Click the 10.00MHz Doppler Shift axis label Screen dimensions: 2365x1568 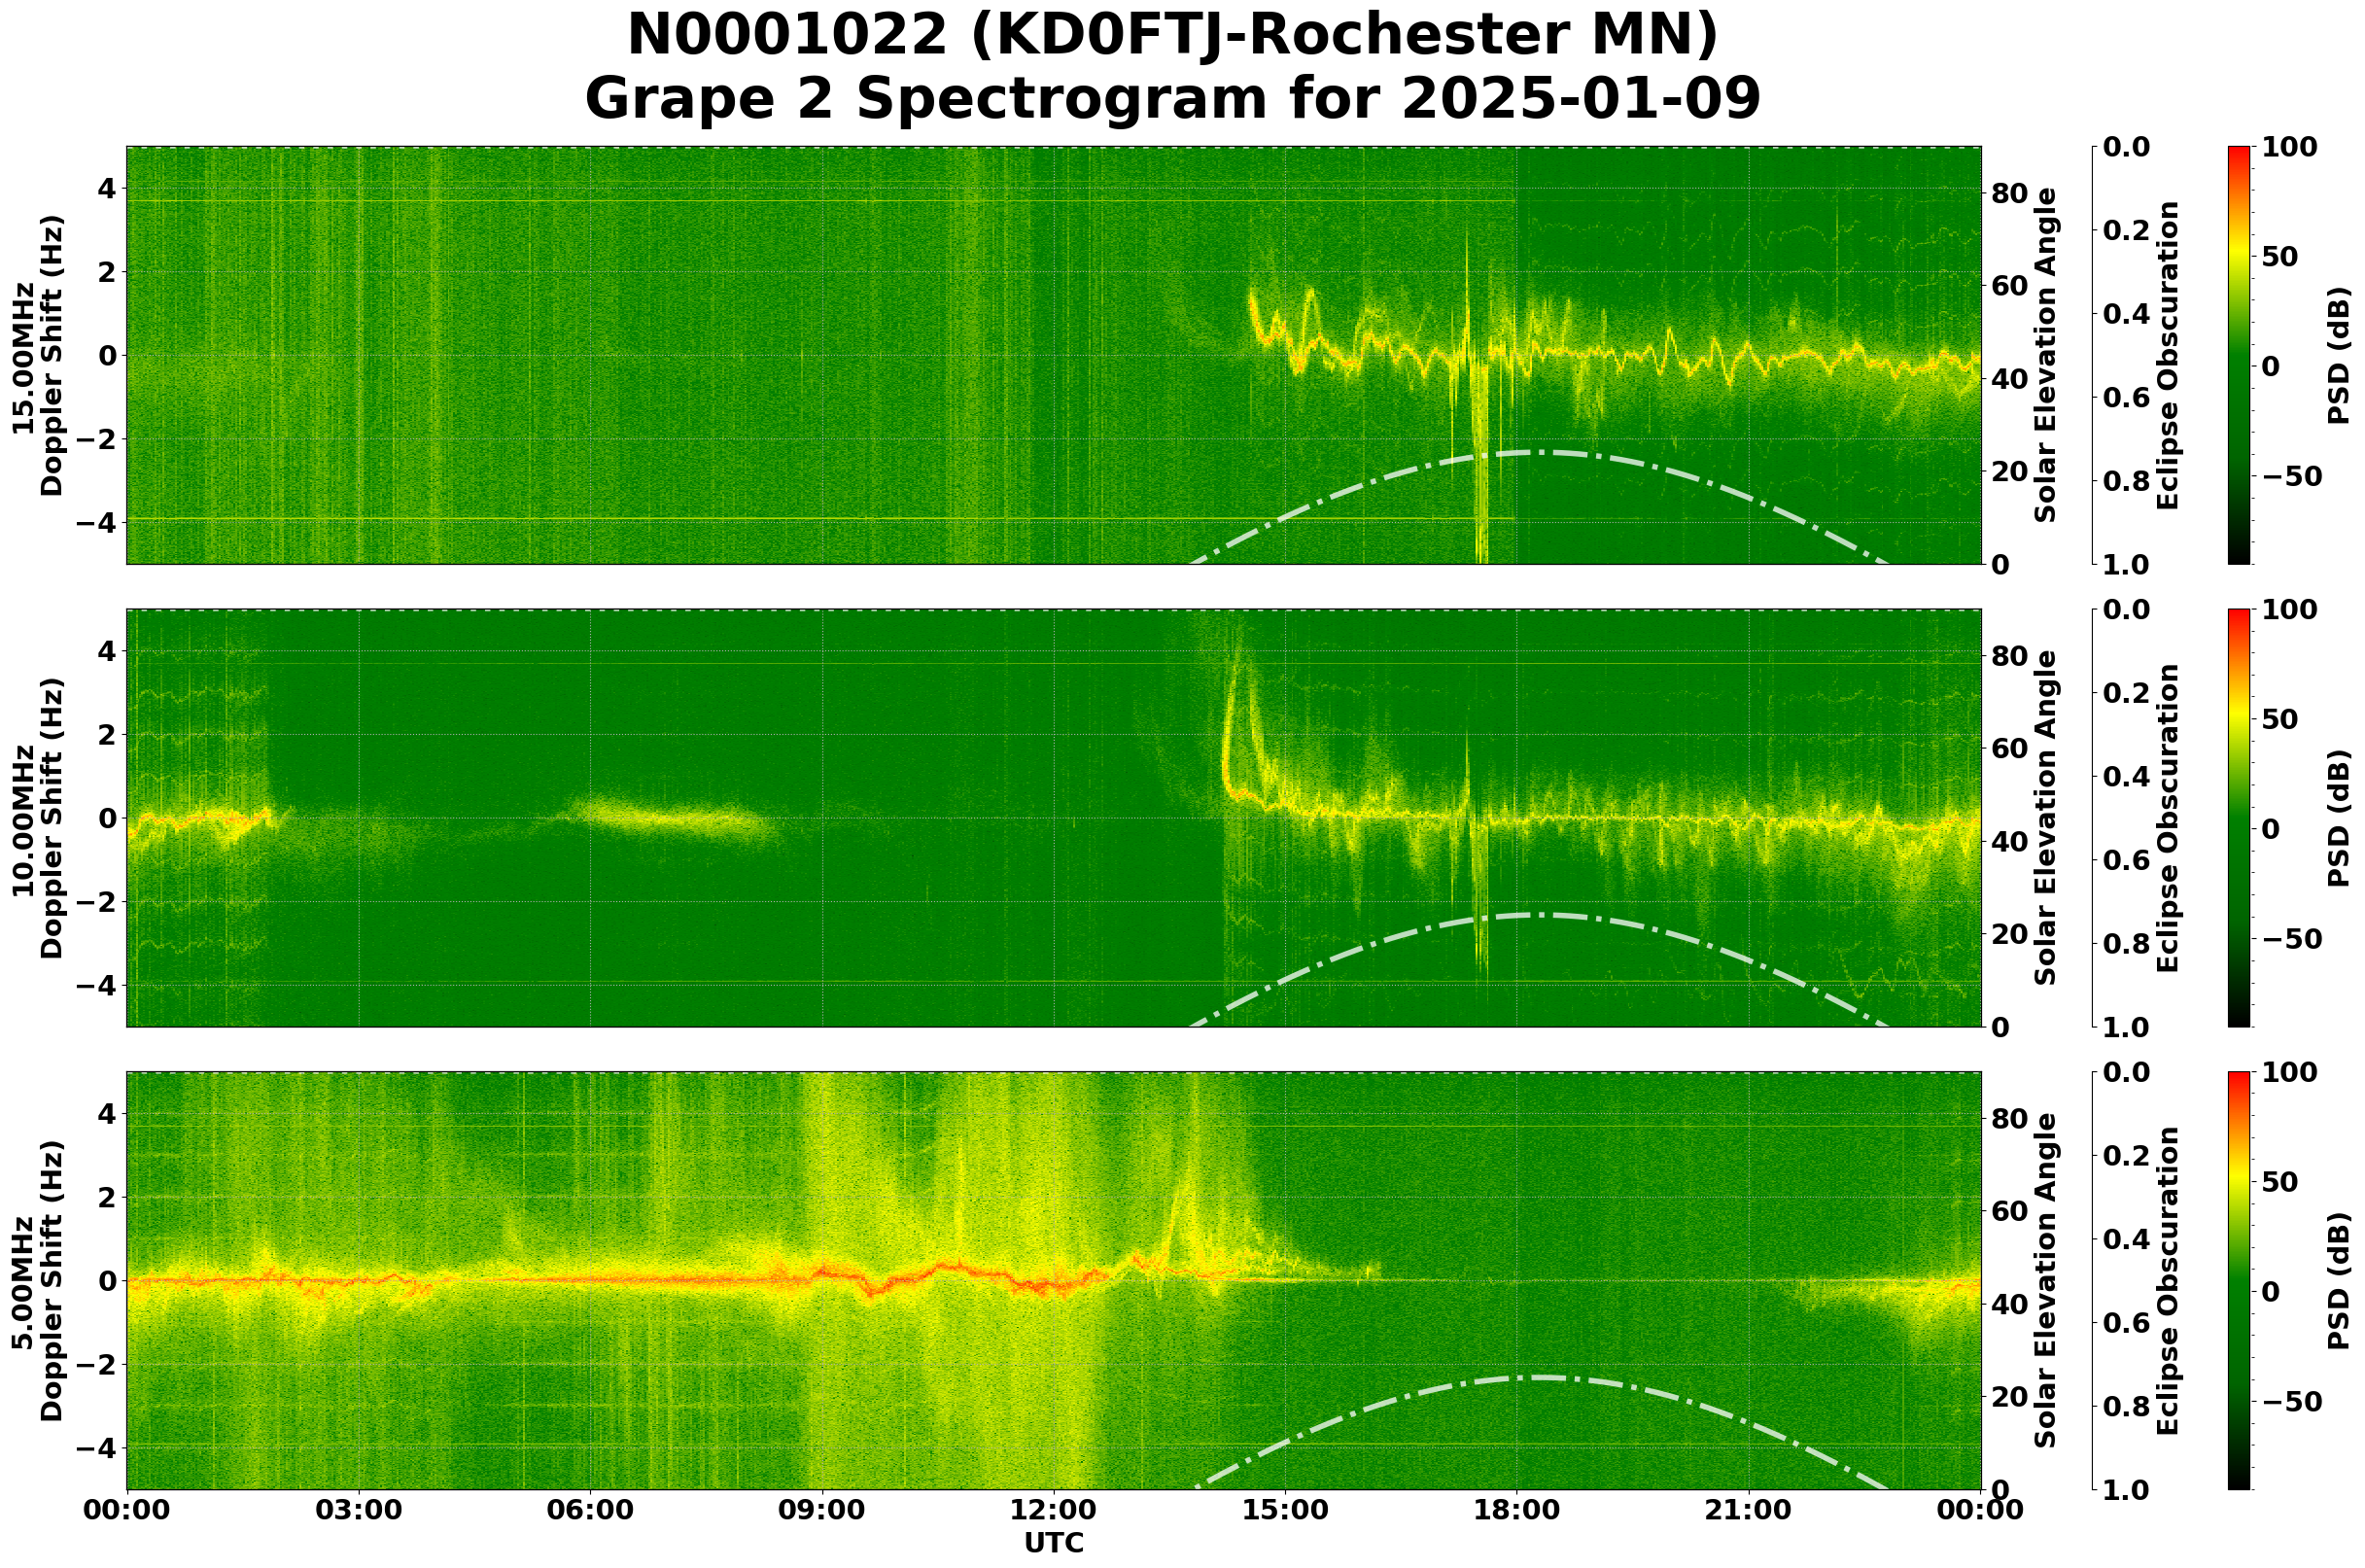click(x=38, y=818)
